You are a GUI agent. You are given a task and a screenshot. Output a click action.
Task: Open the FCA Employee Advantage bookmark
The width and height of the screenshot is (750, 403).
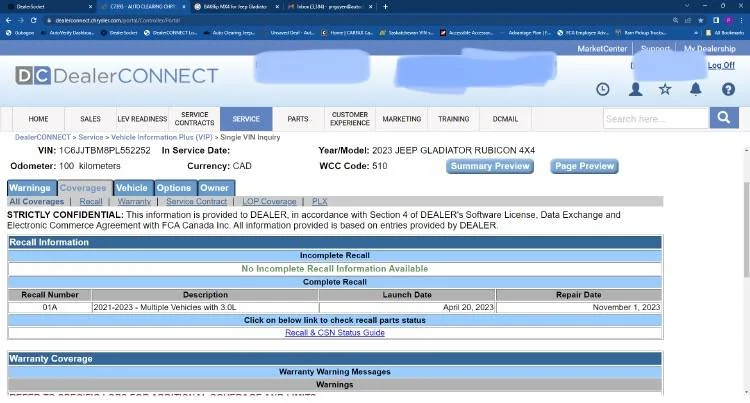click(x=583, y=33)
